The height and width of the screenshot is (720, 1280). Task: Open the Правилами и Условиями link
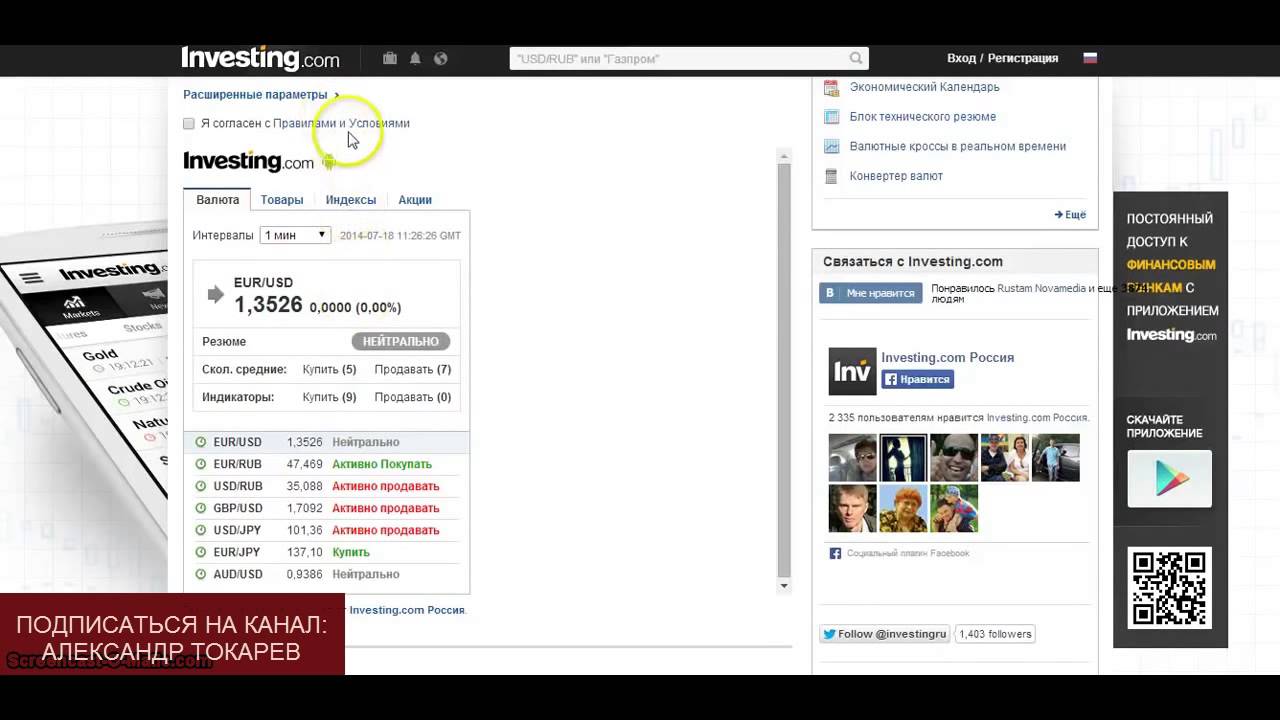point(341,123)
